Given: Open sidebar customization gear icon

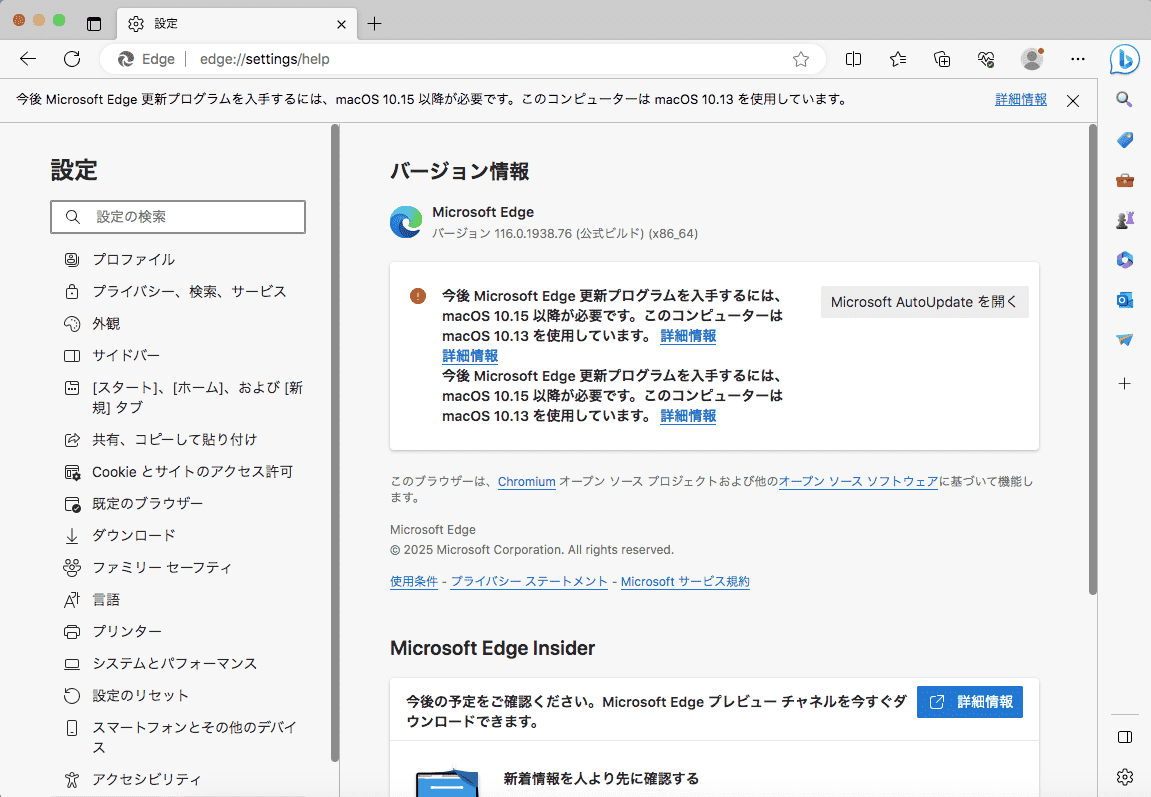Looking at the screenshot, I should pos(1125,776).
